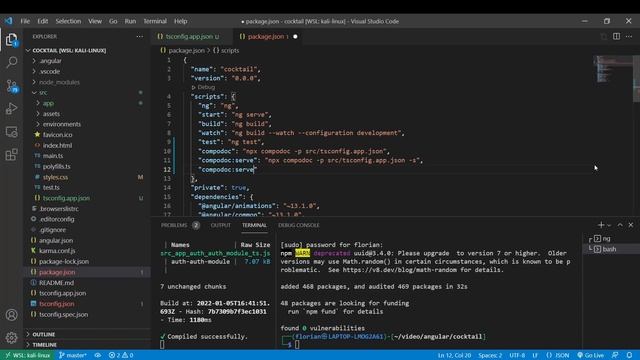Screen dimensions: 640x360
Task: Click the editor minimap
Action: [612, 69]
